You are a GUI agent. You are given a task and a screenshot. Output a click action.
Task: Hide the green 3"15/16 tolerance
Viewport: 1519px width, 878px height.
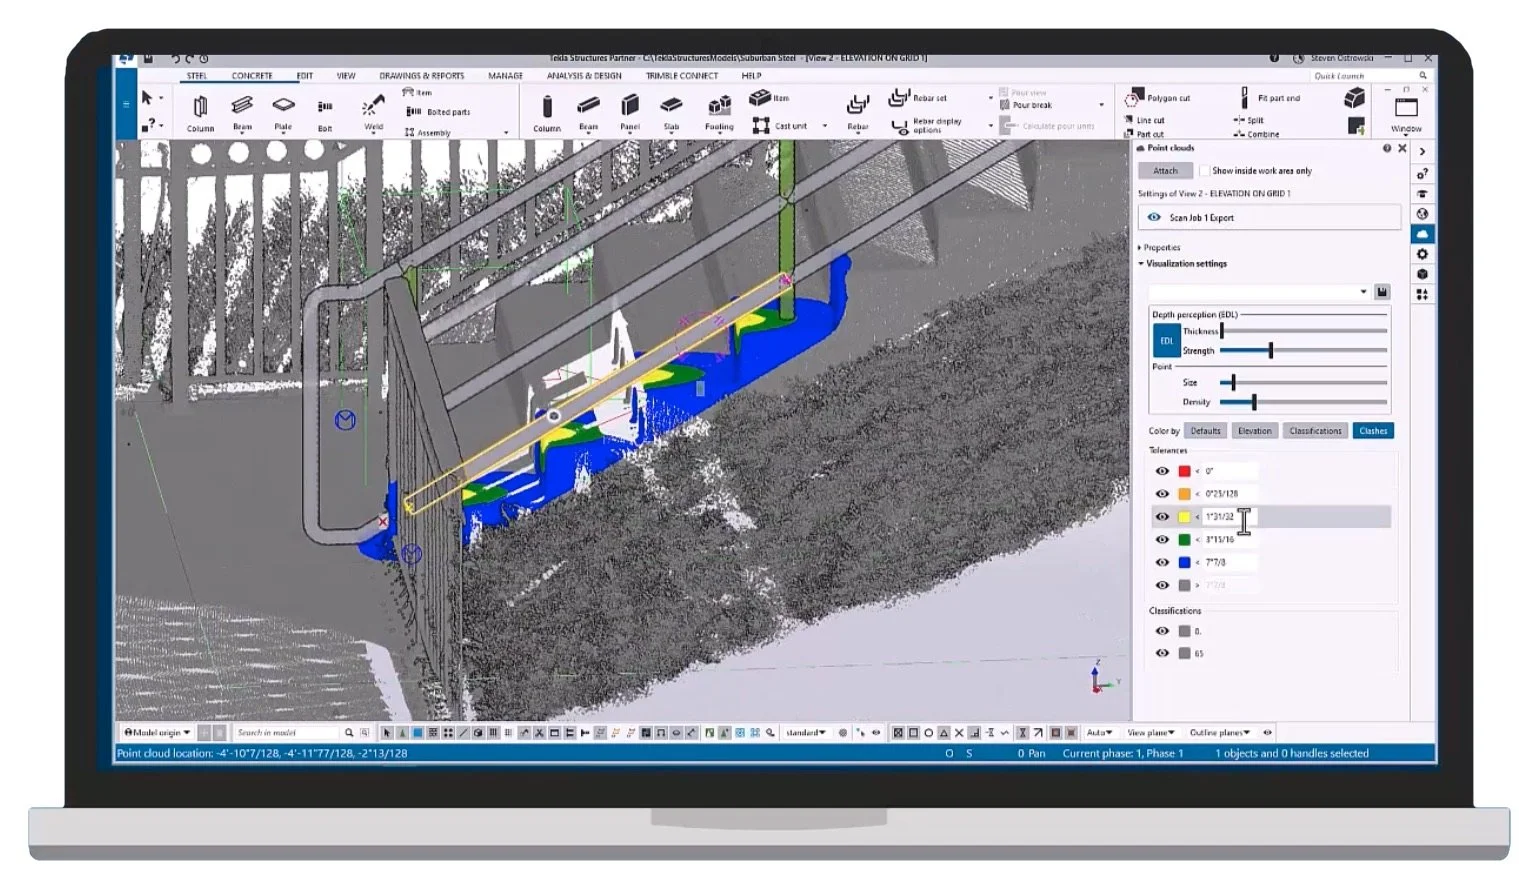tap(1162, 540)
